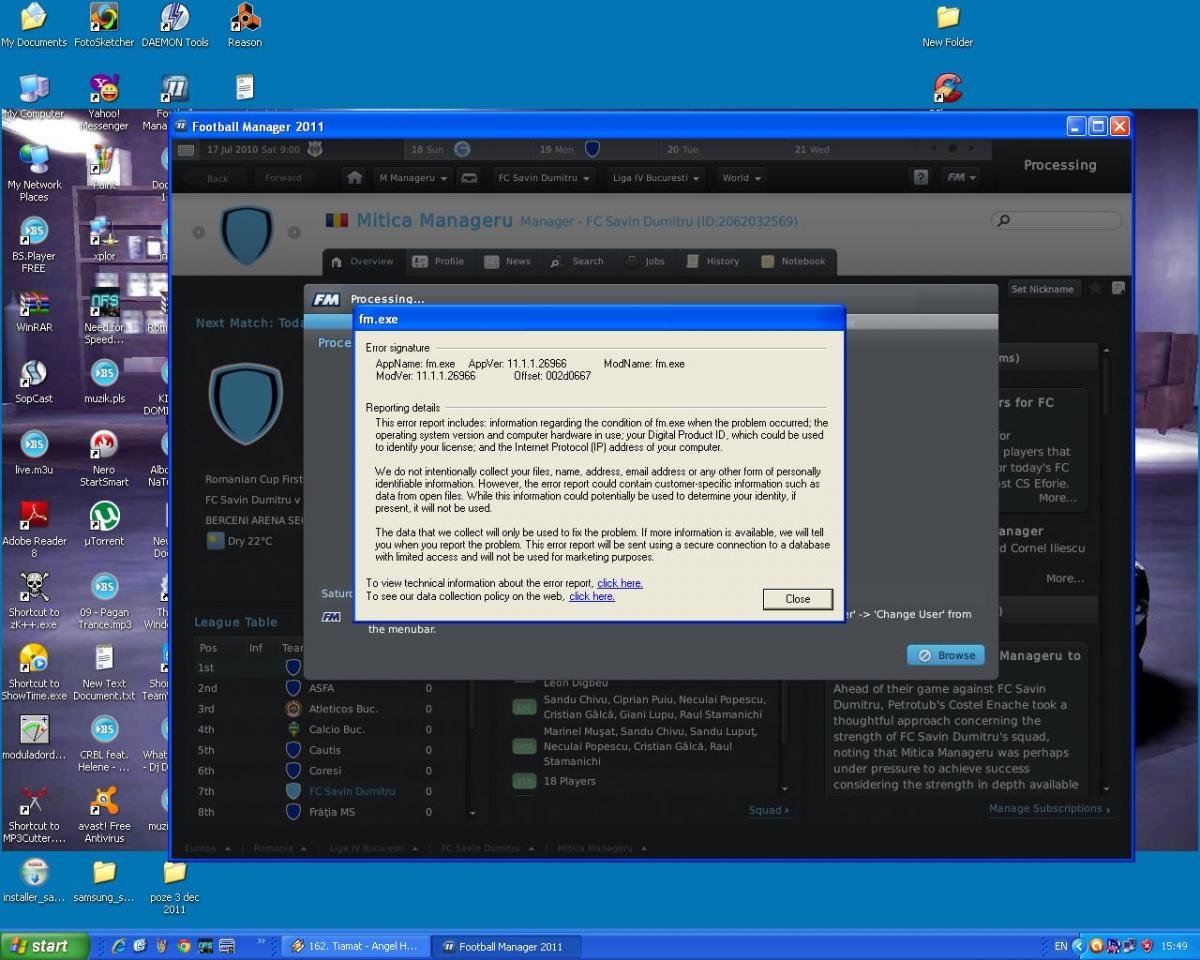Click the help question mark icon
Viewport: 1200px width, 960px height.
click(921, 177)
